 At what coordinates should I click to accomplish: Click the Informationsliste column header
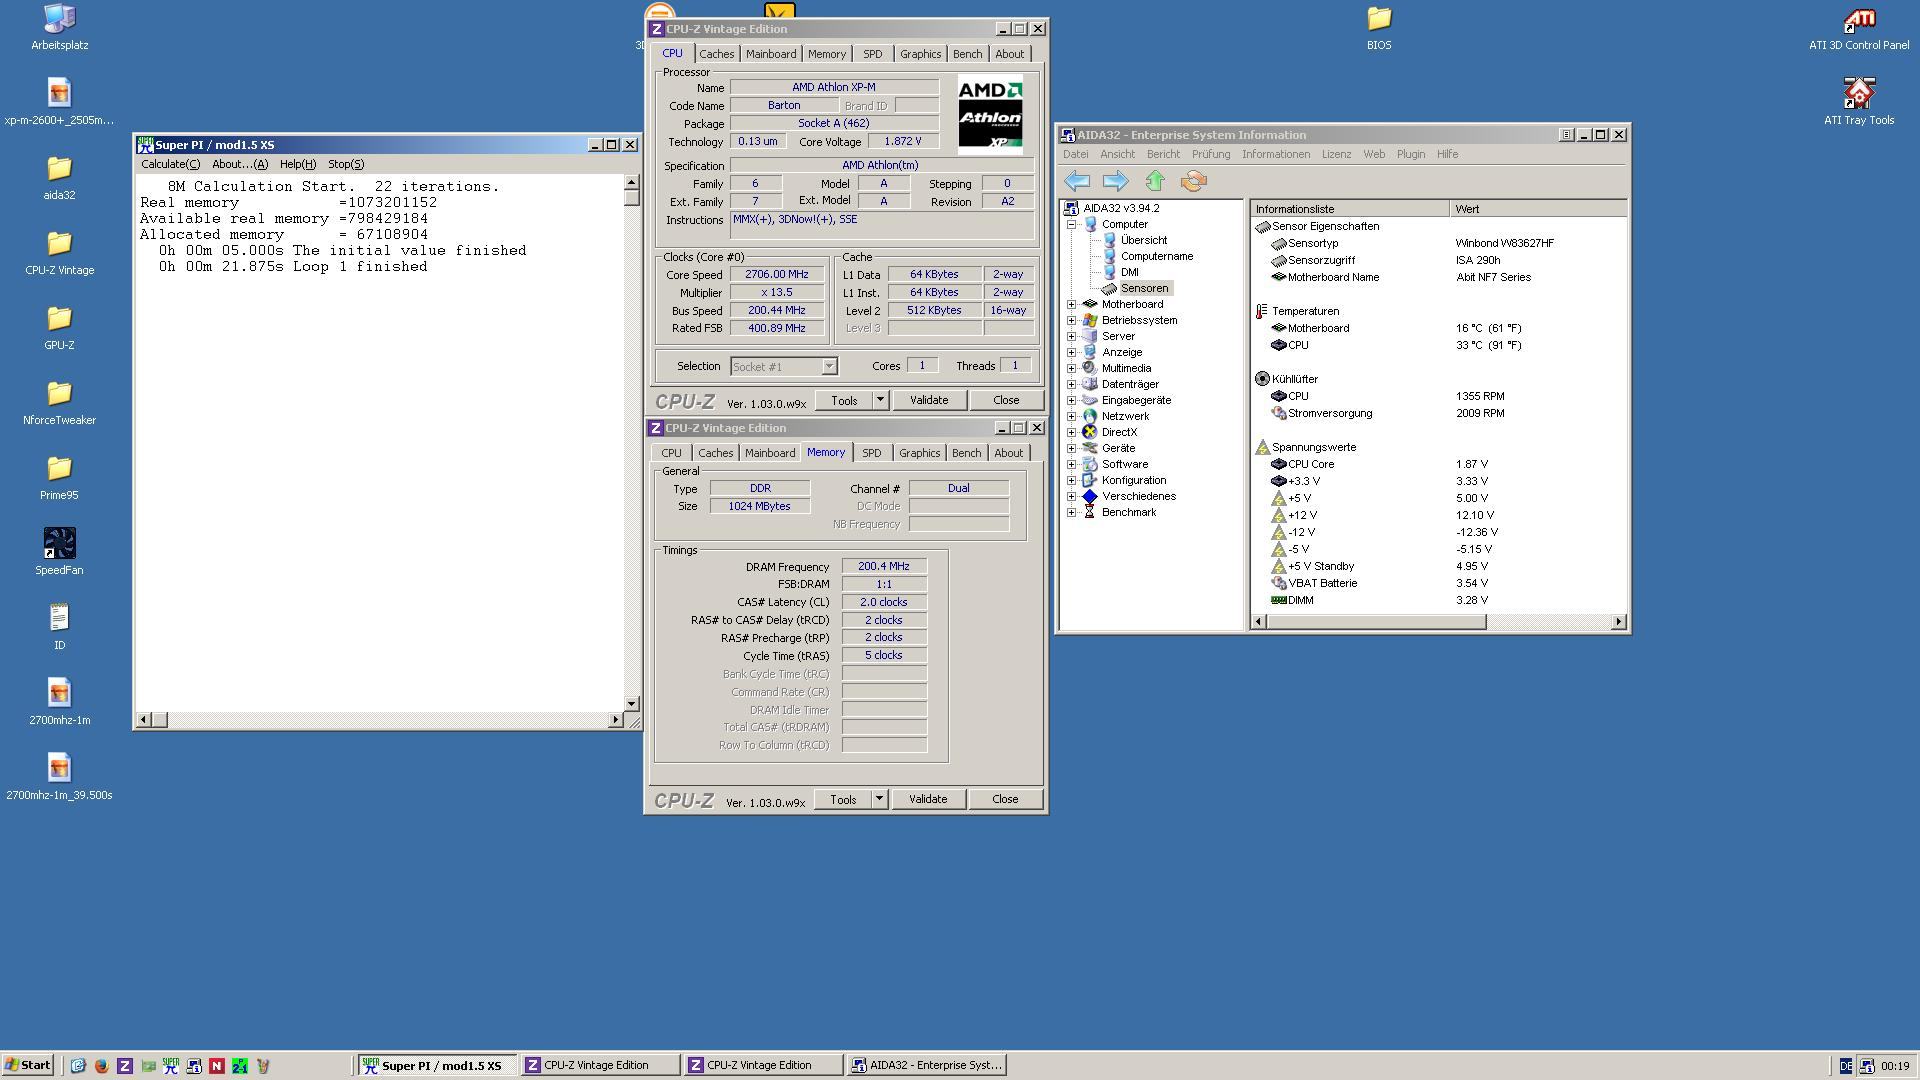click(1349, 209)
